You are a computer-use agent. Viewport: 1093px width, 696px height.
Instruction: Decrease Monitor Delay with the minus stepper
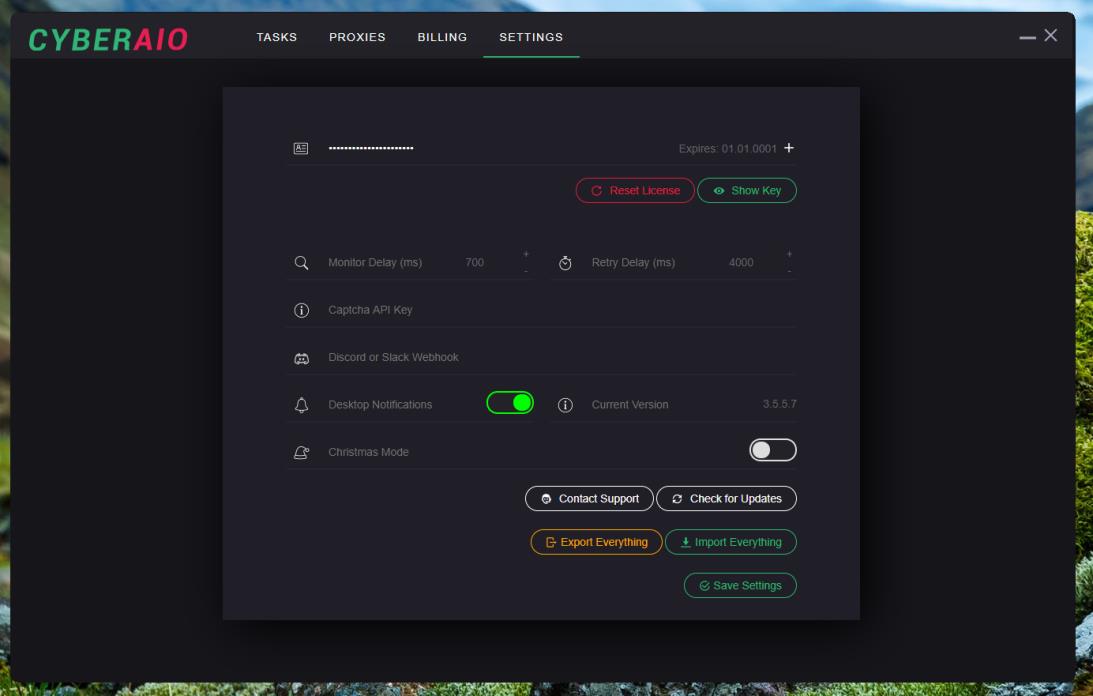526,271
